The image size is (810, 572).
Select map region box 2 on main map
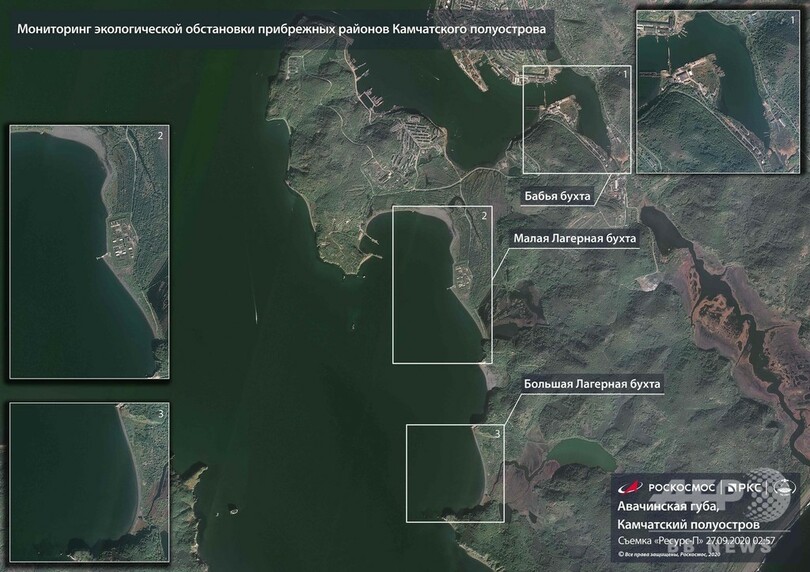pyautogui.click(x=442, y=285)
